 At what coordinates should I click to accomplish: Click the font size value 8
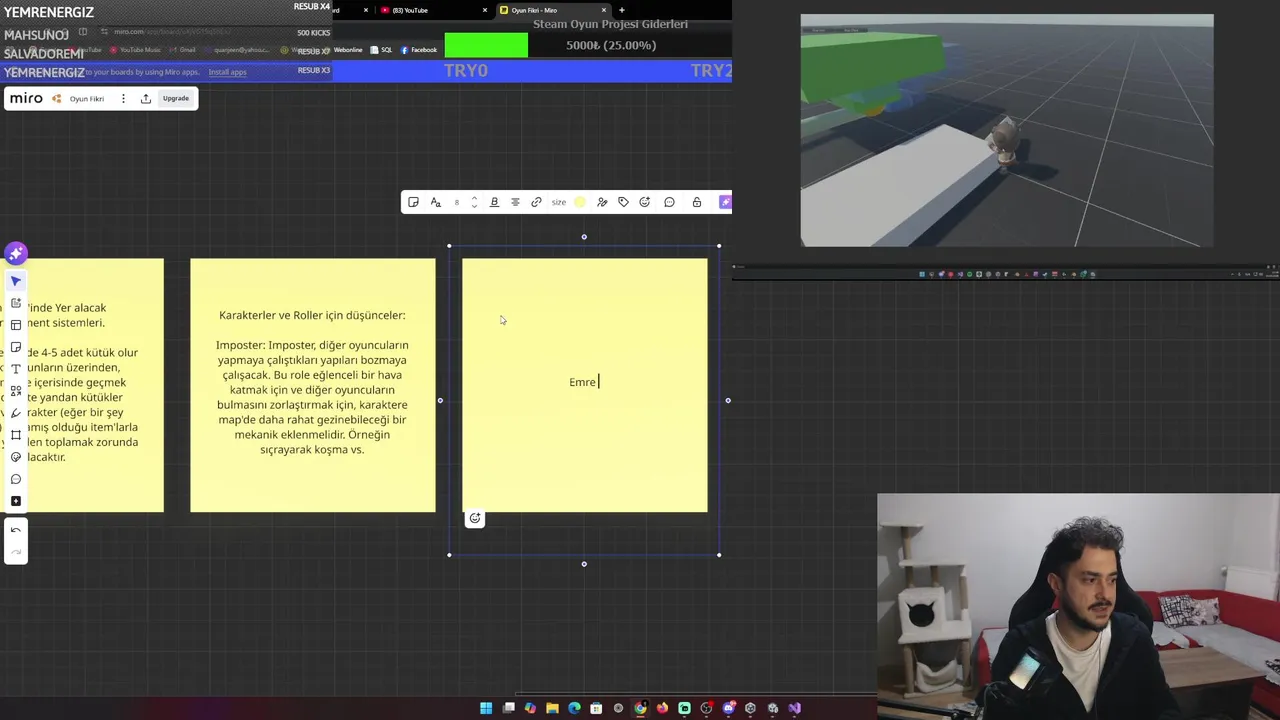(x=457, y=202)
